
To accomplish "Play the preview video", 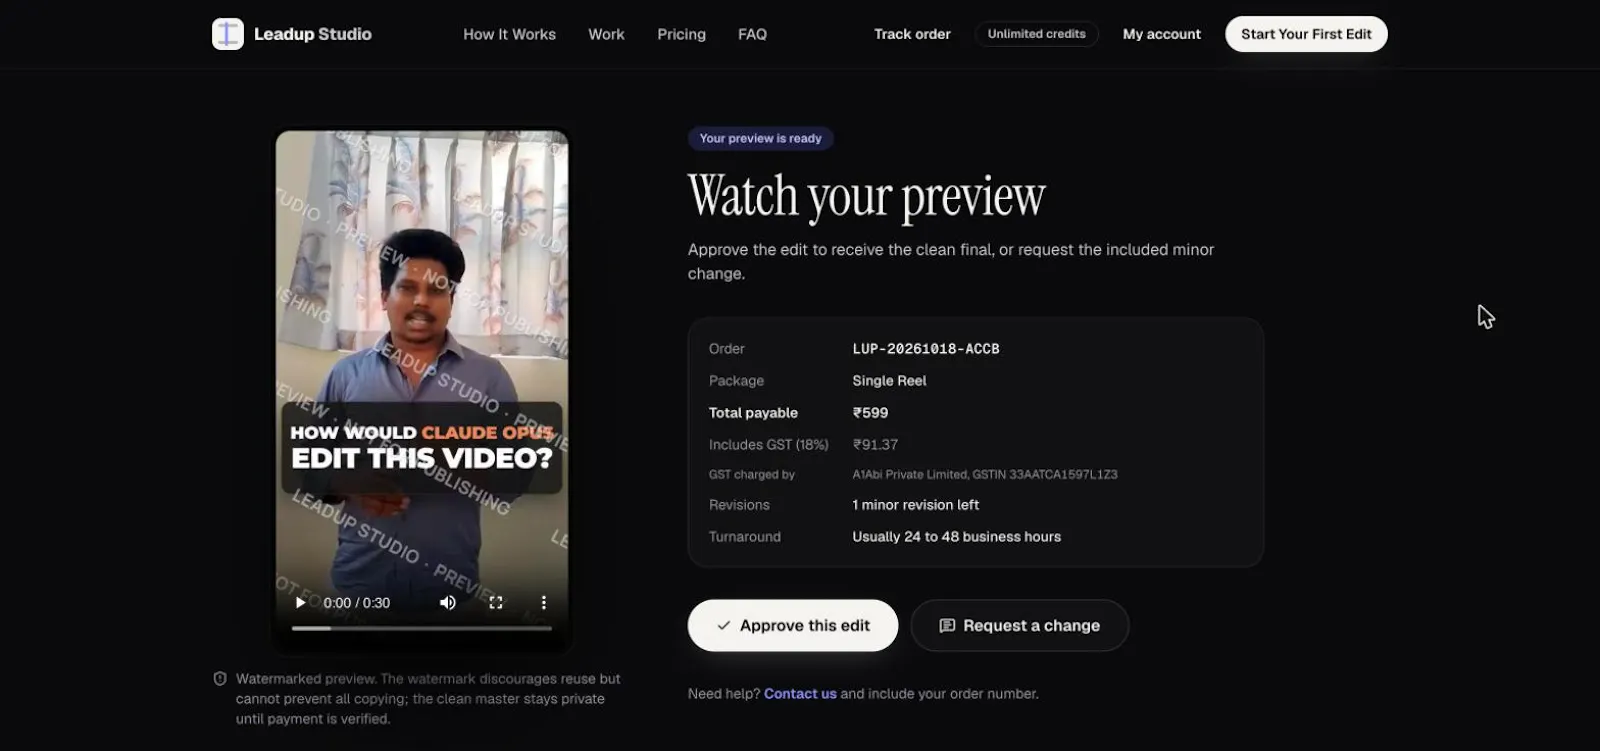I will point(300,603).
